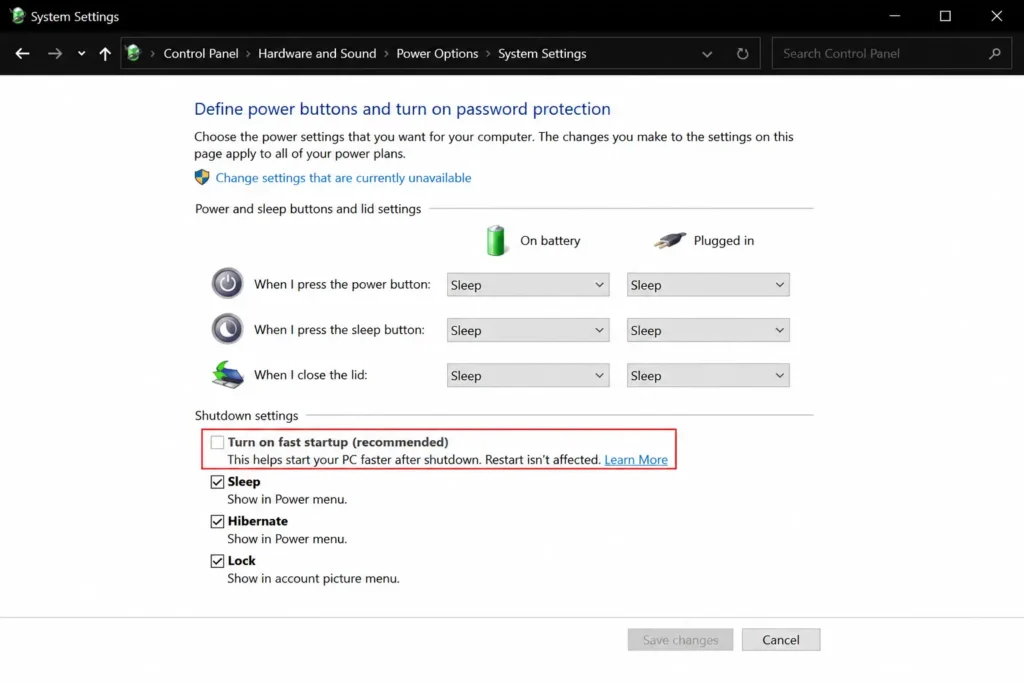Image resolution: width=1024 pixels, height=683 pixels.
Task: Click 'Show in account picture menu.' text
Action: tap(313, 579)
